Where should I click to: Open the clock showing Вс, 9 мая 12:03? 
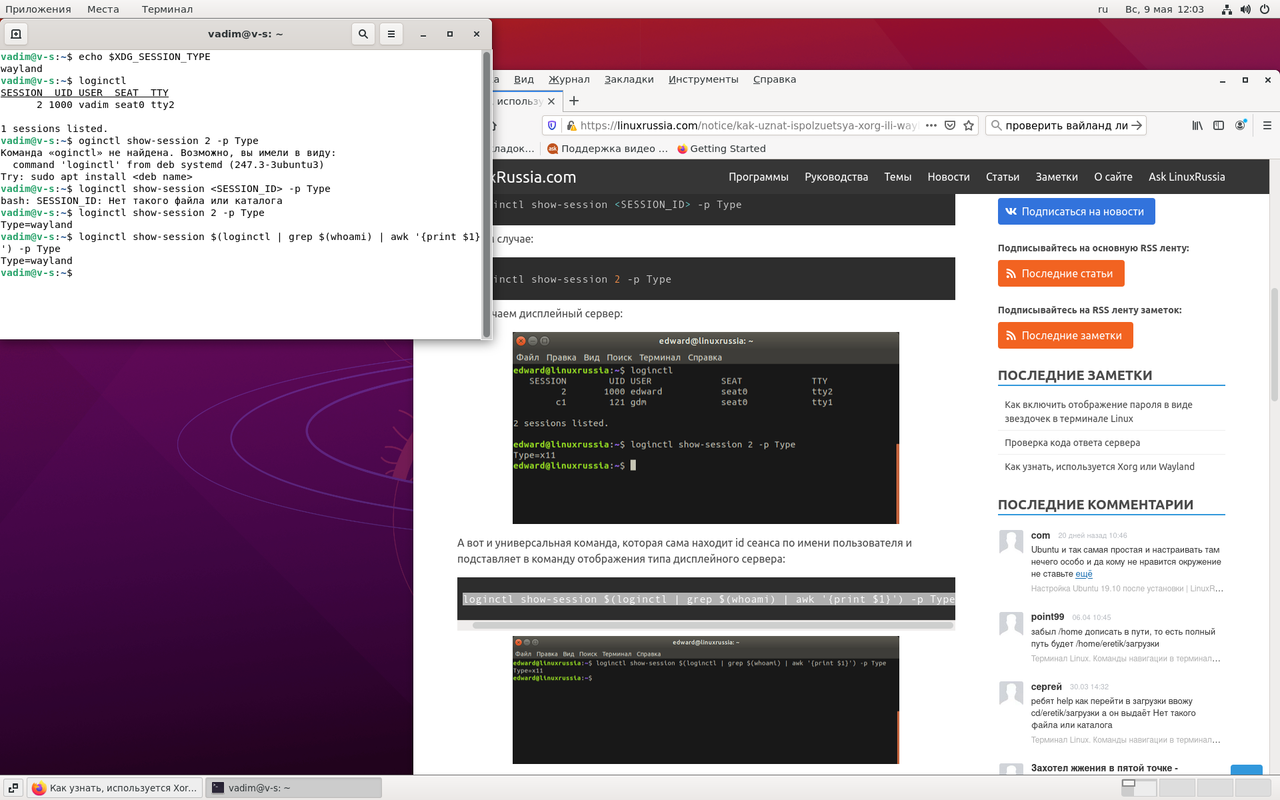point(1165,9)
